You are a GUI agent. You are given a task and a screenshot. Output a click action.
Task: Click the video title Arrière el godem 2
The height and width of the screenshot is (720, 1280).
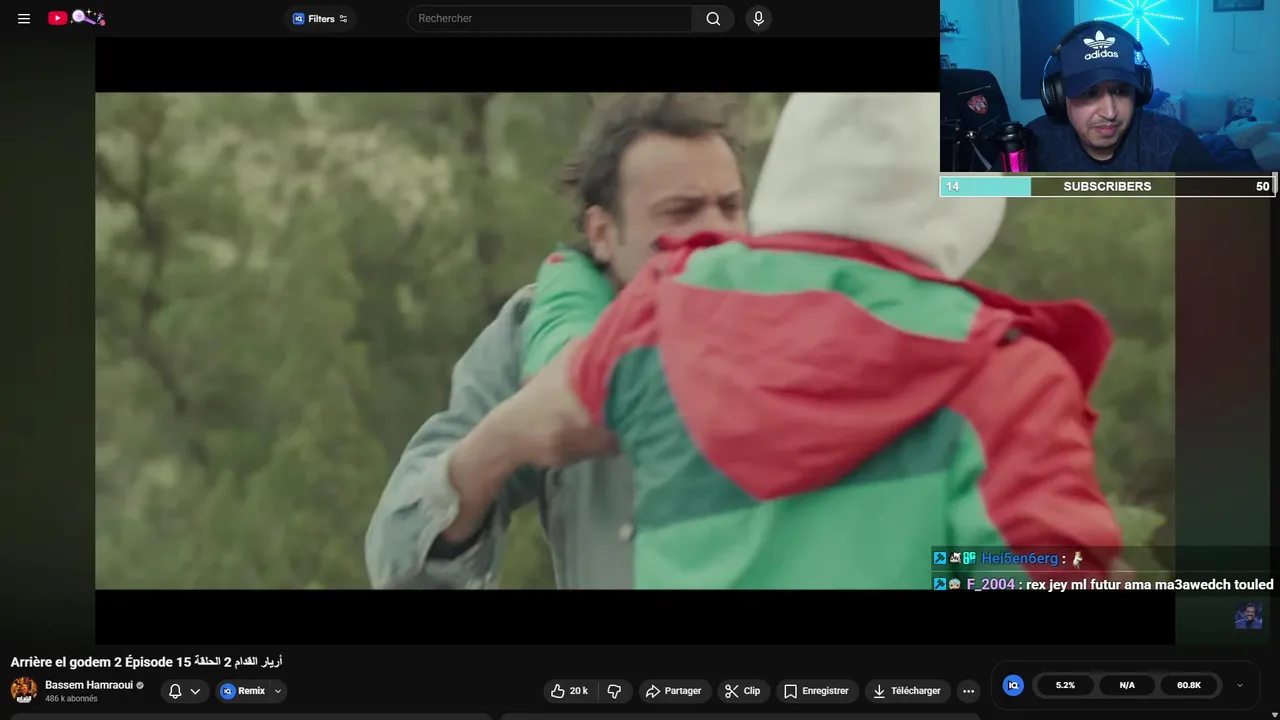click(146, 662)
